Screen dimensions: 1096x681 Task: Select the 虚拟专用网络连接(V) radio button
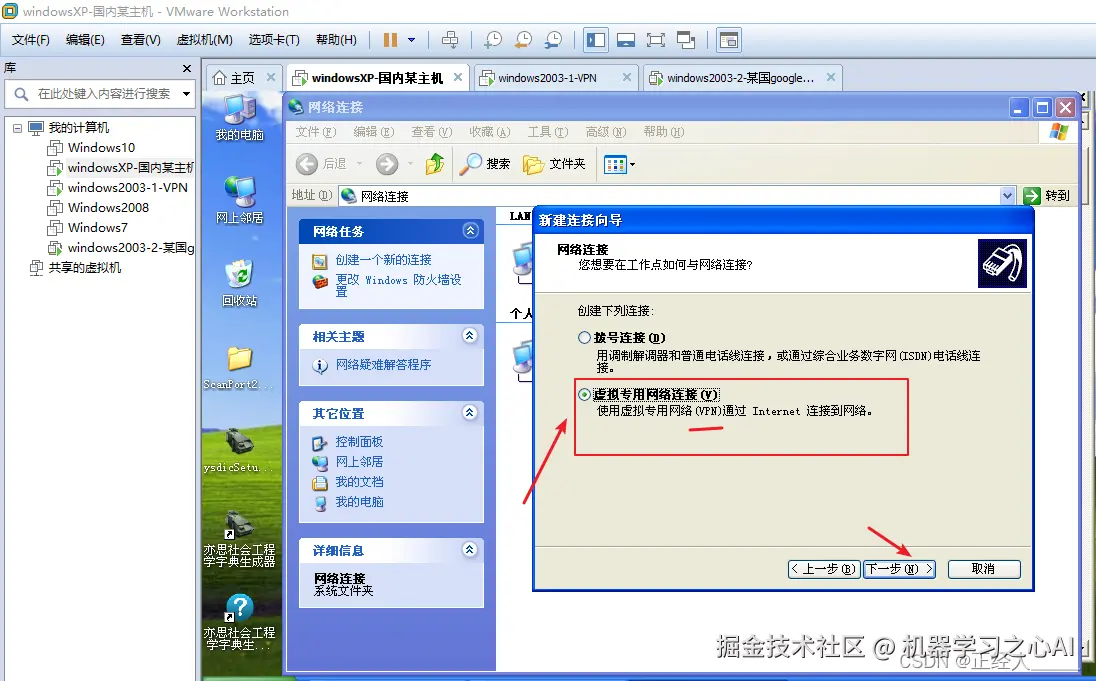[x=584, y=395]
